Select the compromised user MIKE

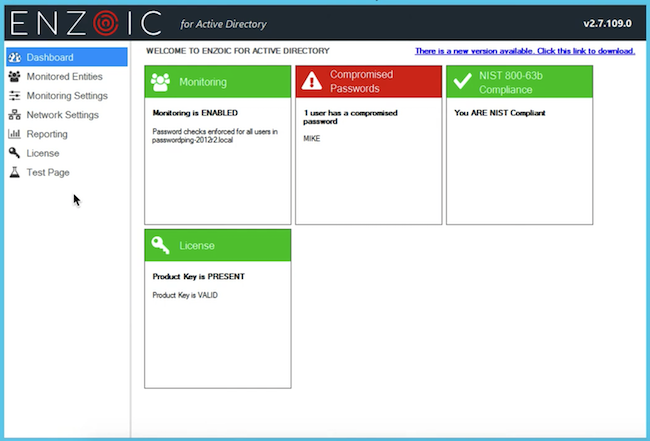click(x=313, y=139)
